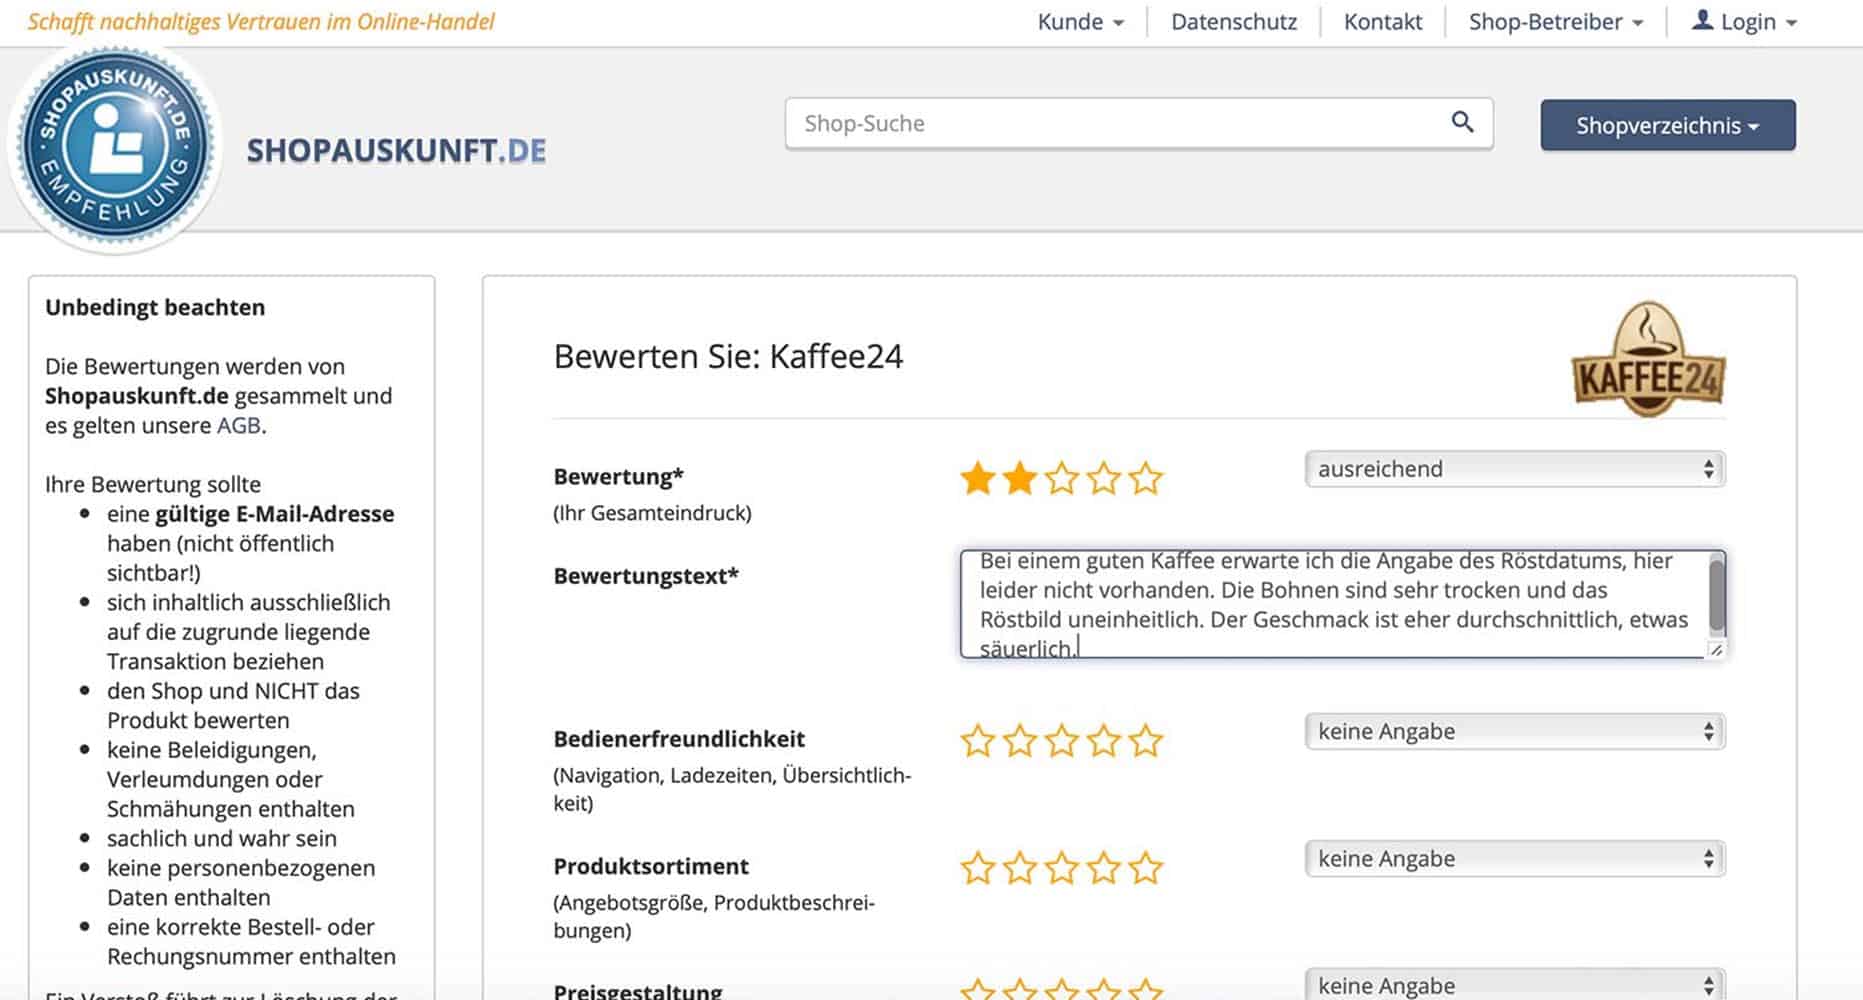Open the Shop-Betreiber menu
Image resolution: width=1863 pixels, height=1000 pixels.
[1555, 22]
